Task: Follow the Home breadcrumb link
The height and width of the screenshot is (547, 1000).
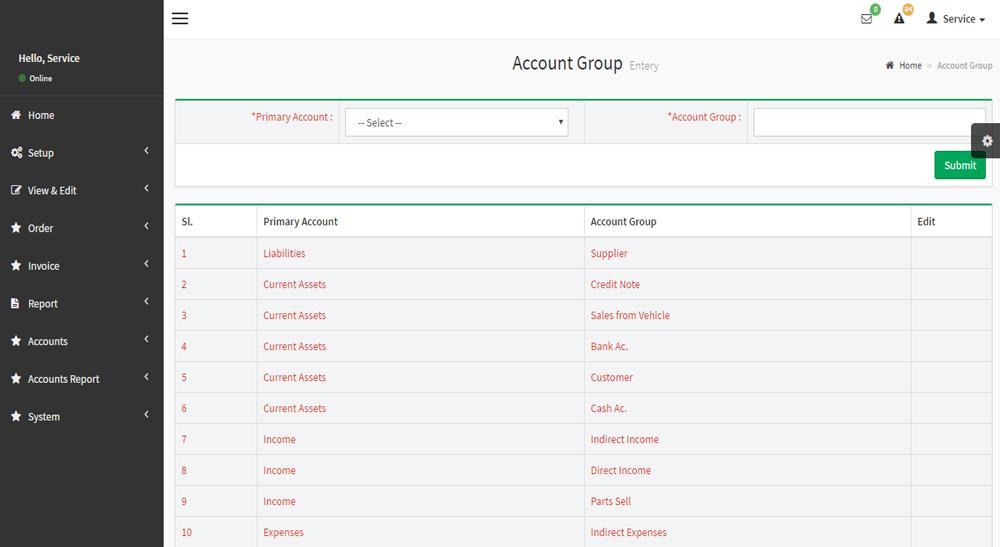Action: click(x=910, y=65)
